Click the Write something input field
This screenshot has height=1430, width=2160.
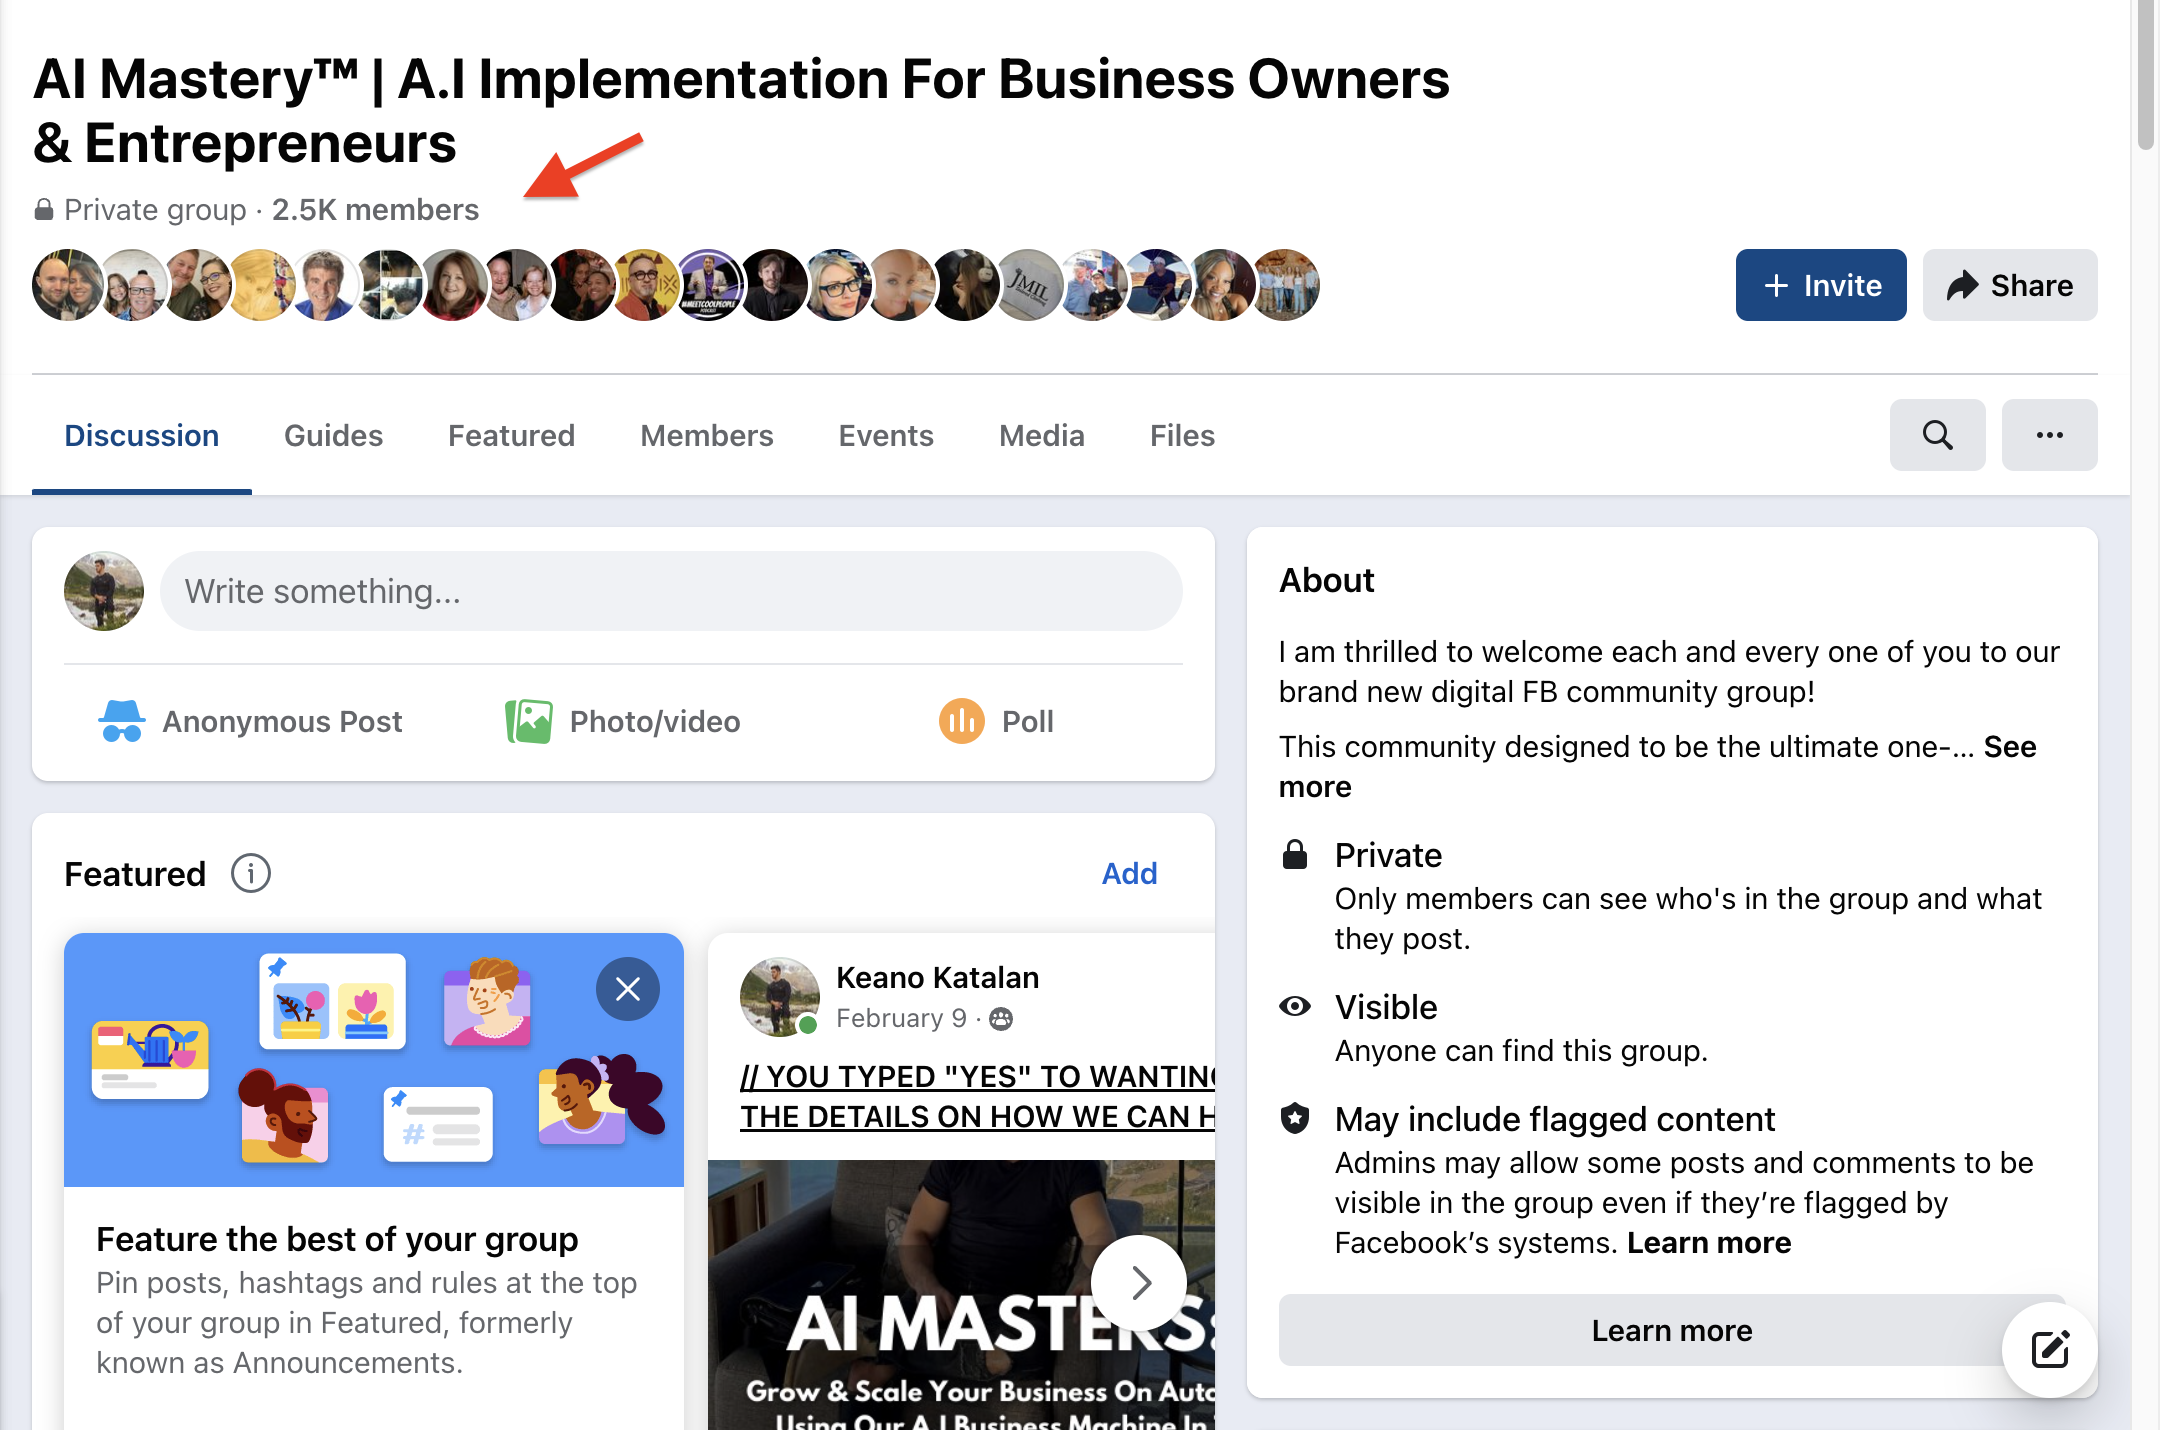point(671,591)
